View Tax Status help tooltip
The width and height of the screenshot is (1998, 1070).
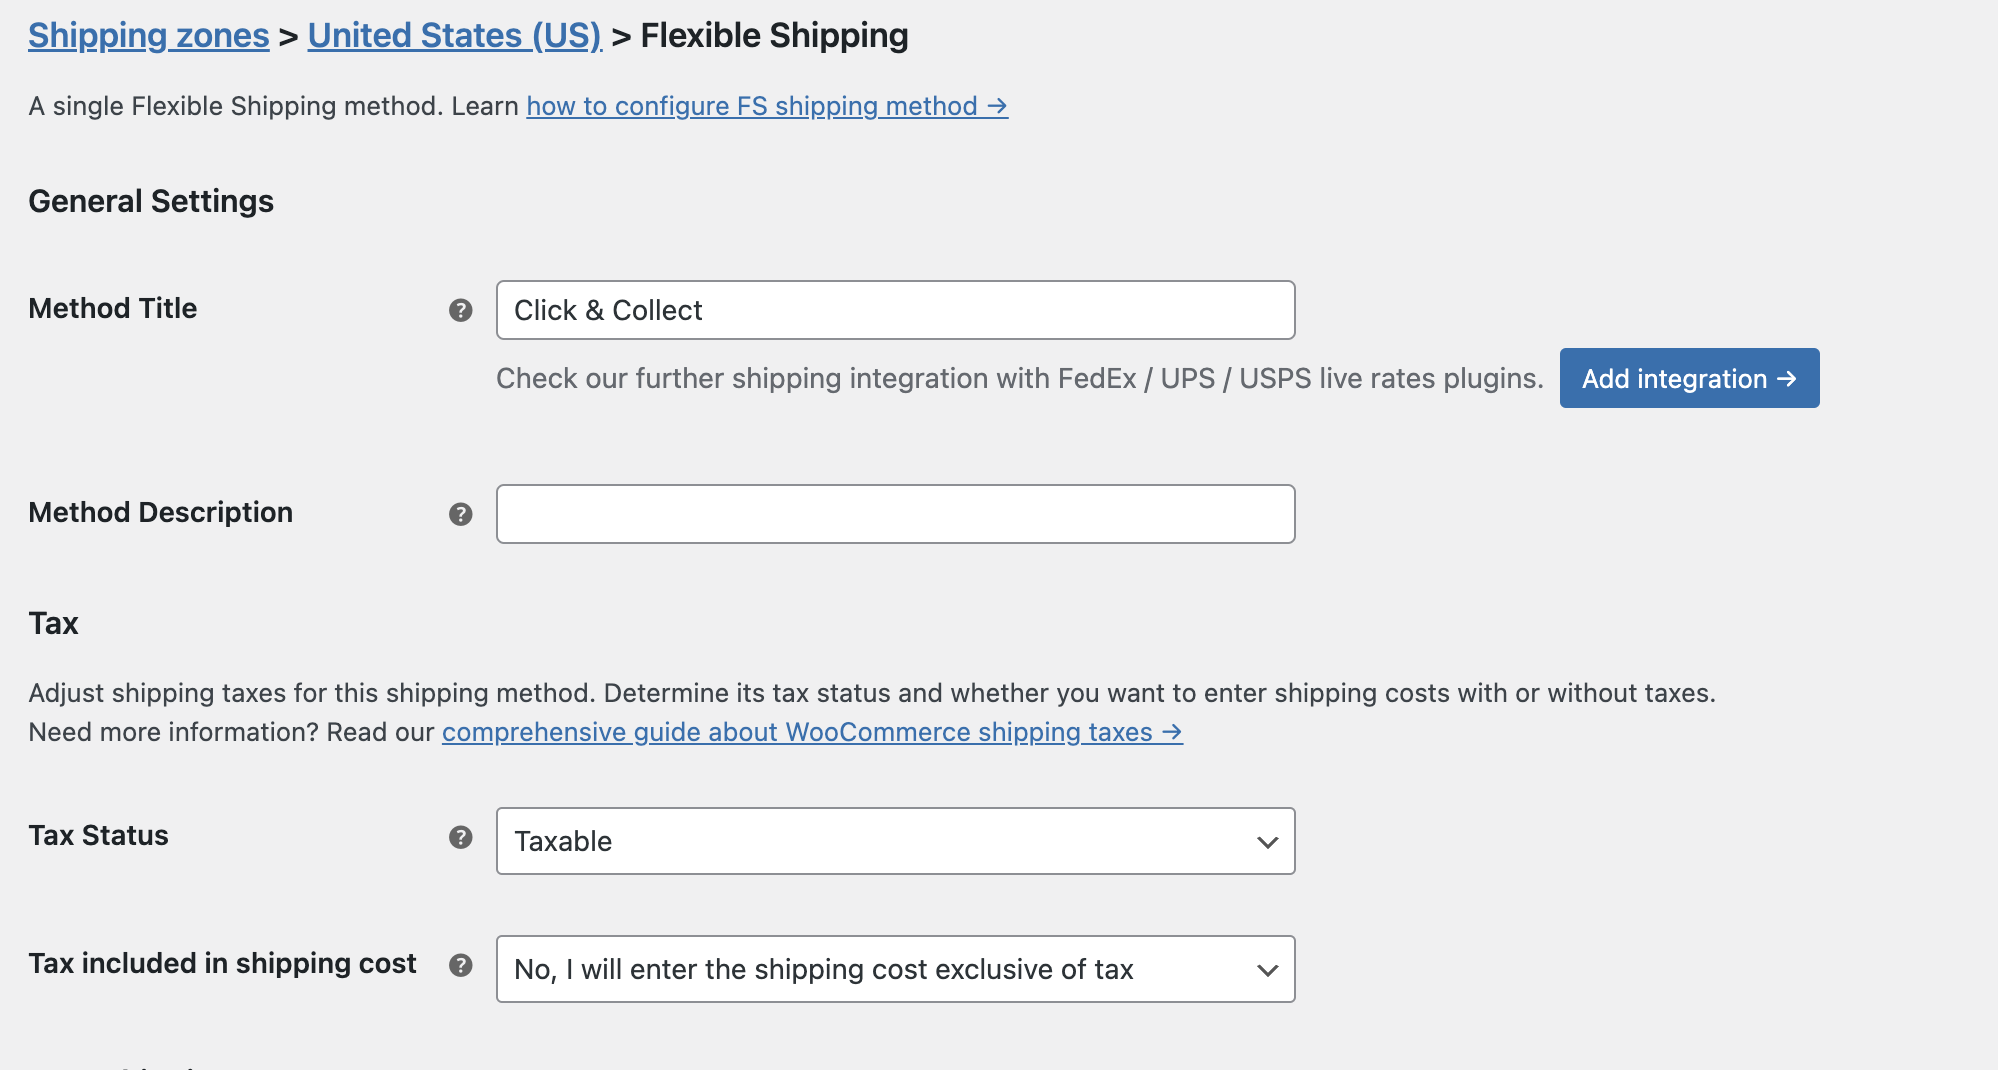(x=460, y=838)
